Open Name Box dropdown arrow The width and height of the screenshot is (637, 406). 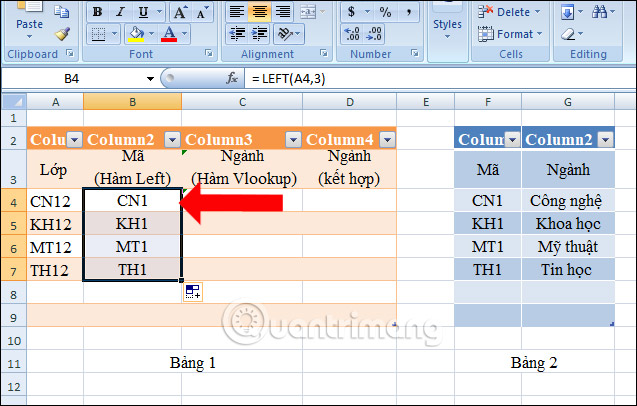(x=150, y=78)
